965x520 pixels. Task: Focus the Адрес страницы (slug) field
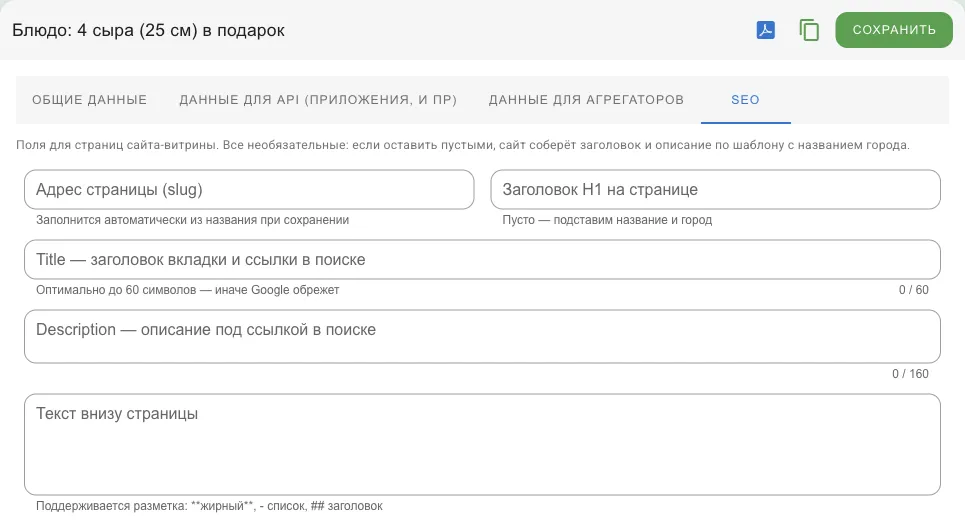(249, 190)
